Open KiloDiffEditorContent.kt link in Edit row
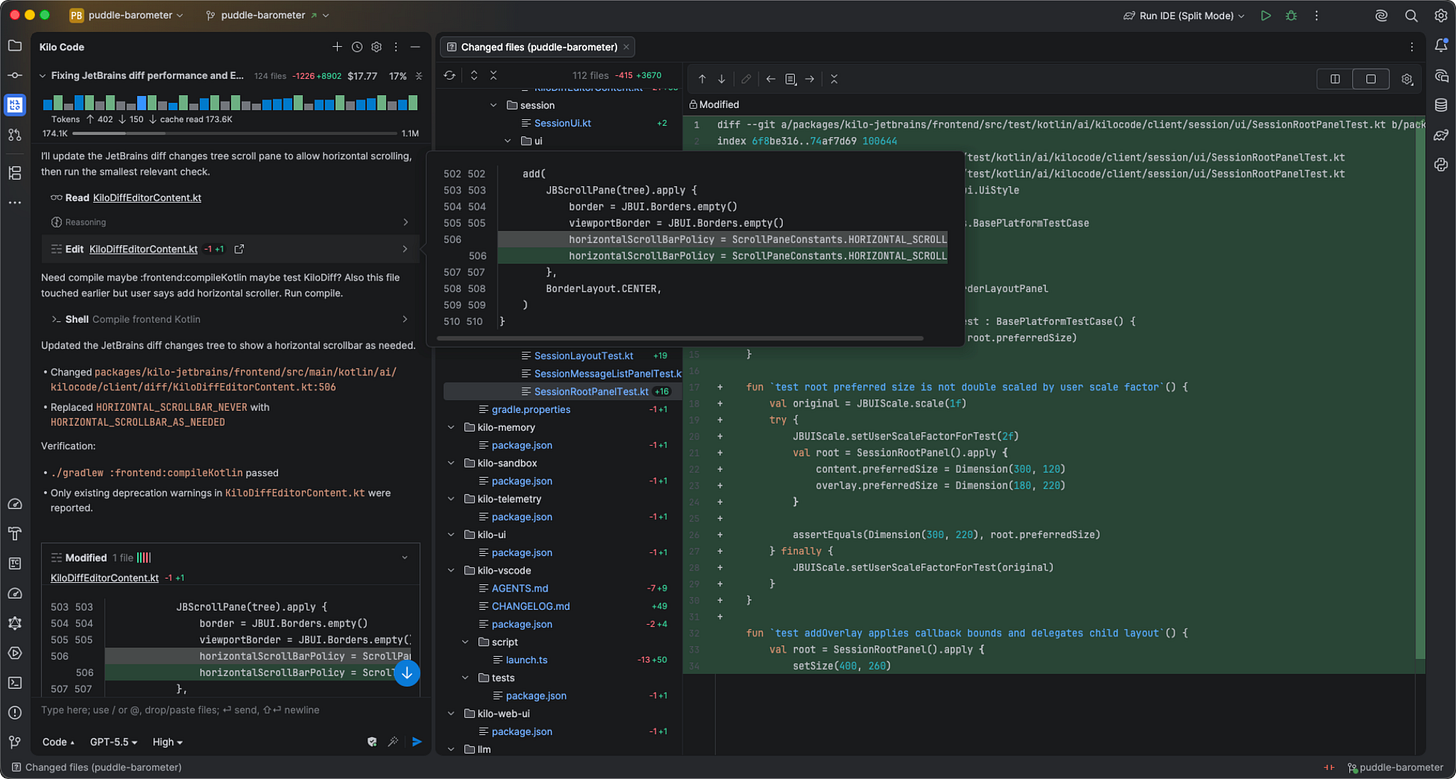1456x779 pixels. (x=144, y=249)
